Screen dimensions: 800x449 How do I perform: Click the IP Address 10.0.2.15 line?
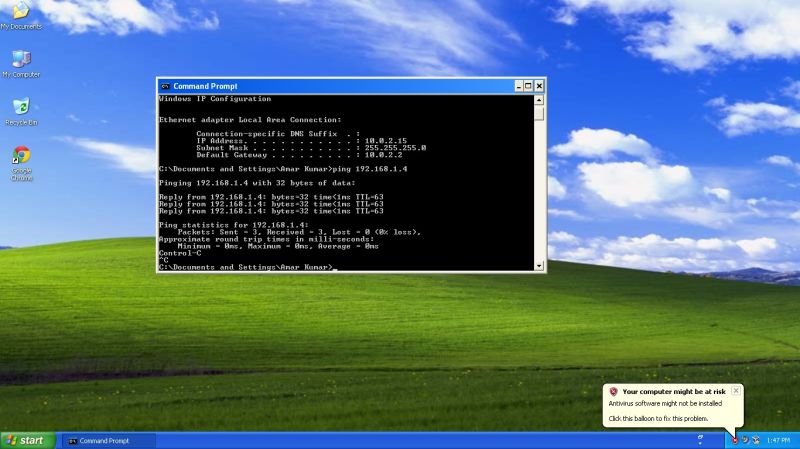click(302, 141)
